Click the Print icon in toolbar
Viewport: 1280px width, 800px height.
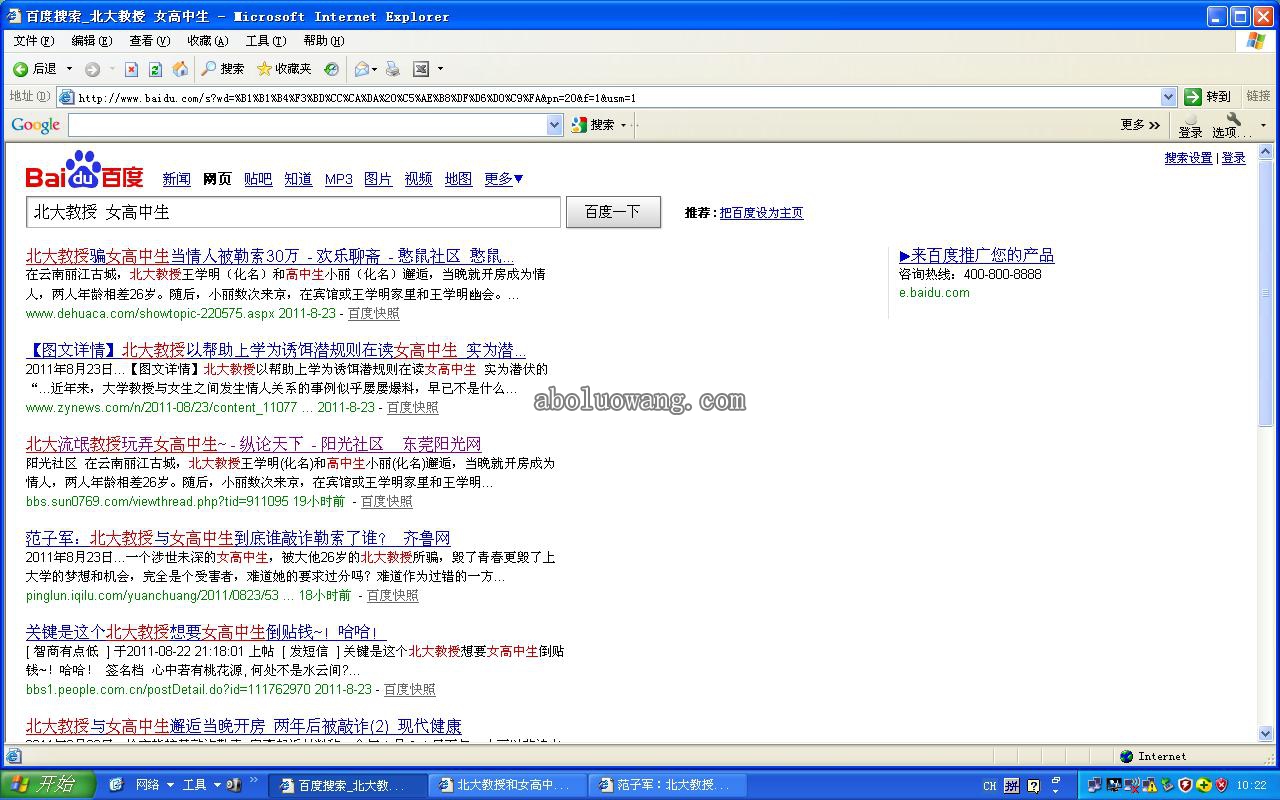pyautogui.click(x=393, y=69)
